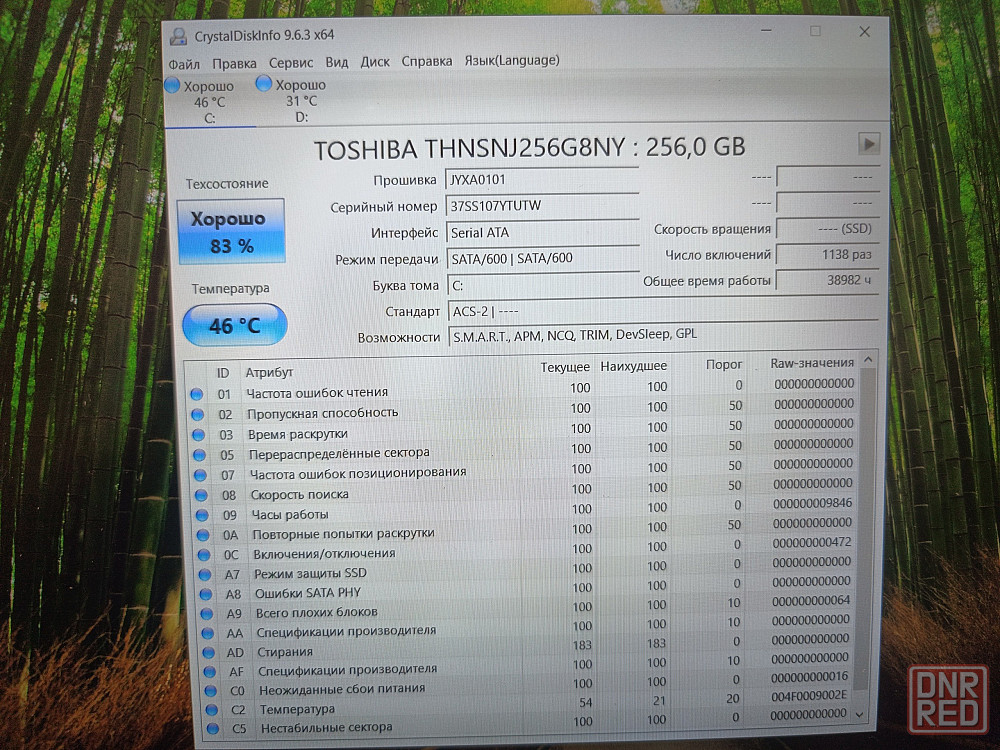
Task: Select the row Включения/отключения
Action: (x=526, y=549)
